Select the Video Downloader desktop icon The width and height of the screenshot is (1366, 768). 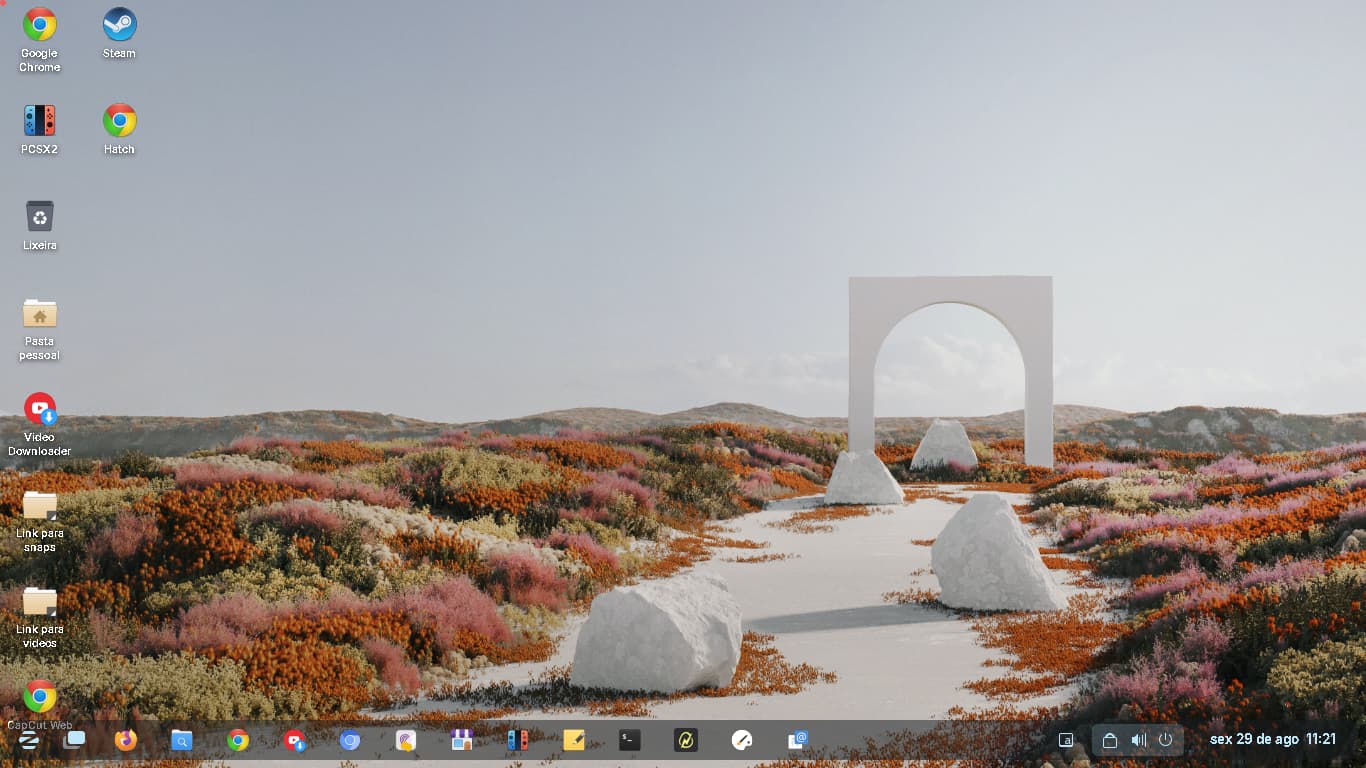coord(40,409)
